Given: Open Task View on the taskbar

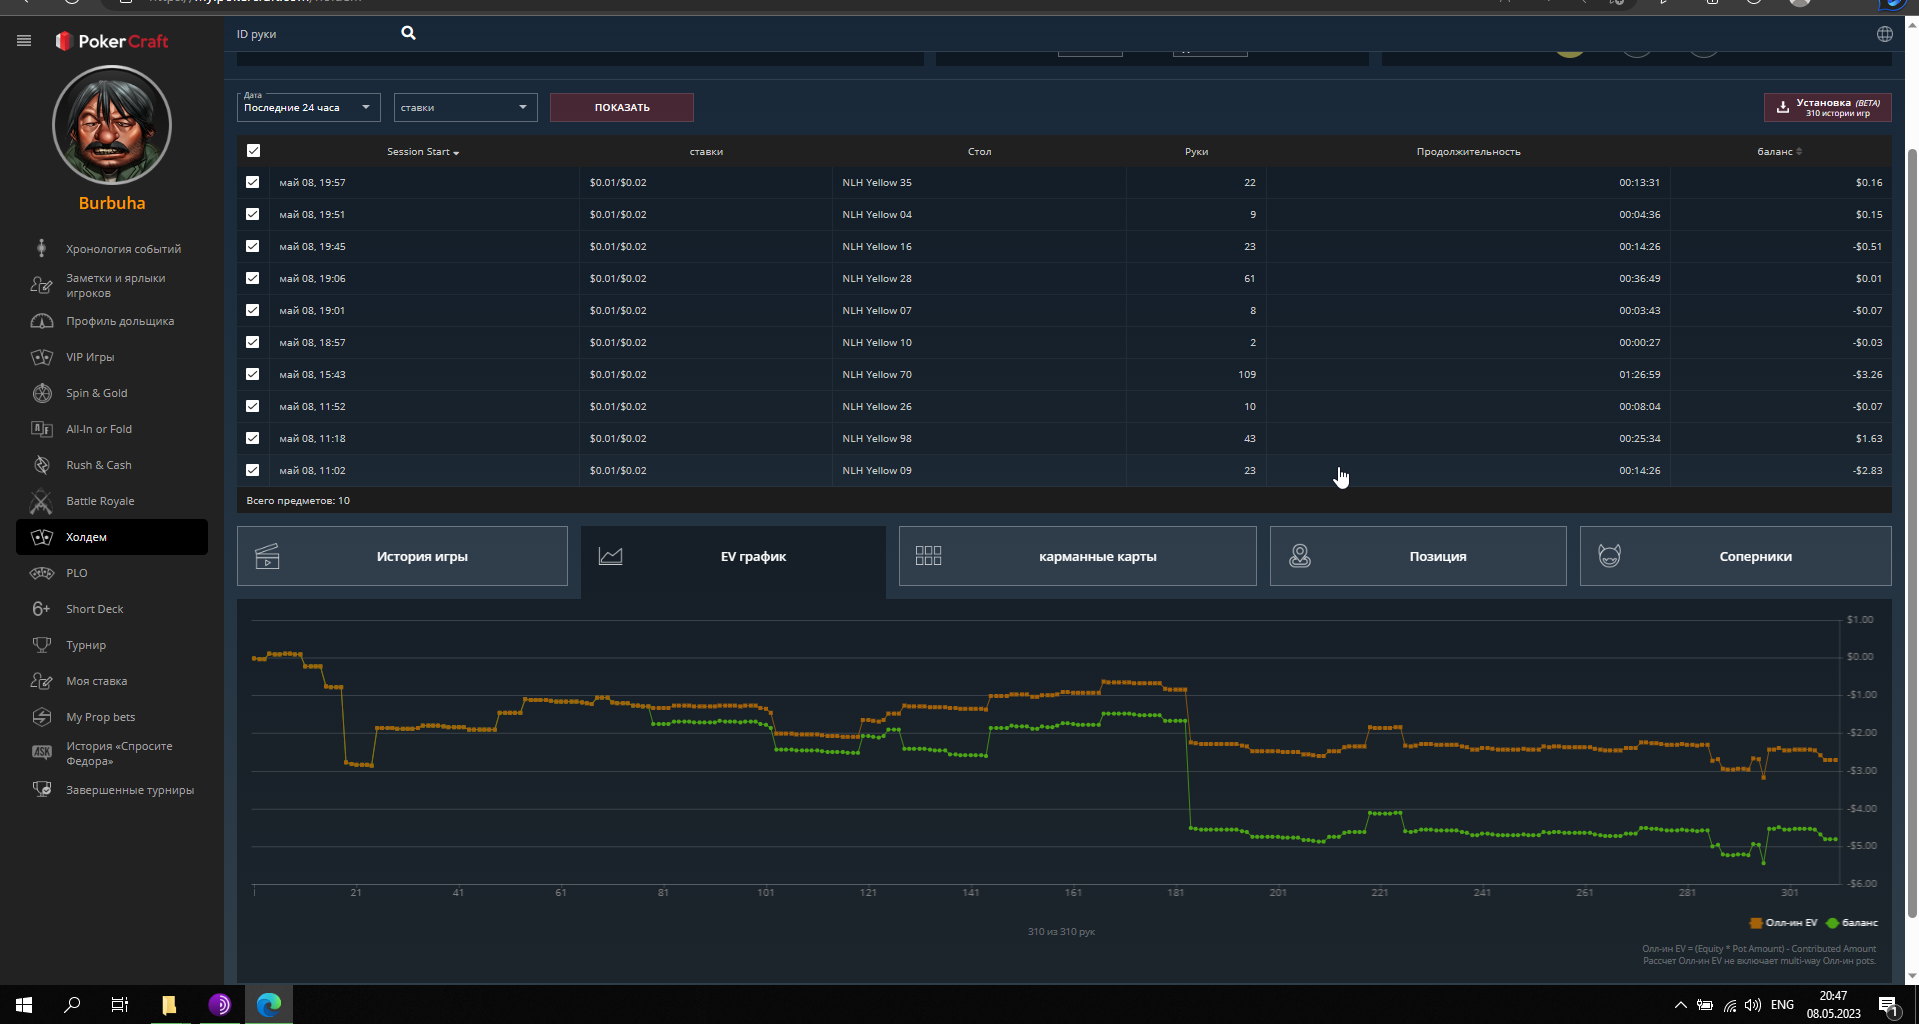Looking at the screenshot, I should point(120,1005).
